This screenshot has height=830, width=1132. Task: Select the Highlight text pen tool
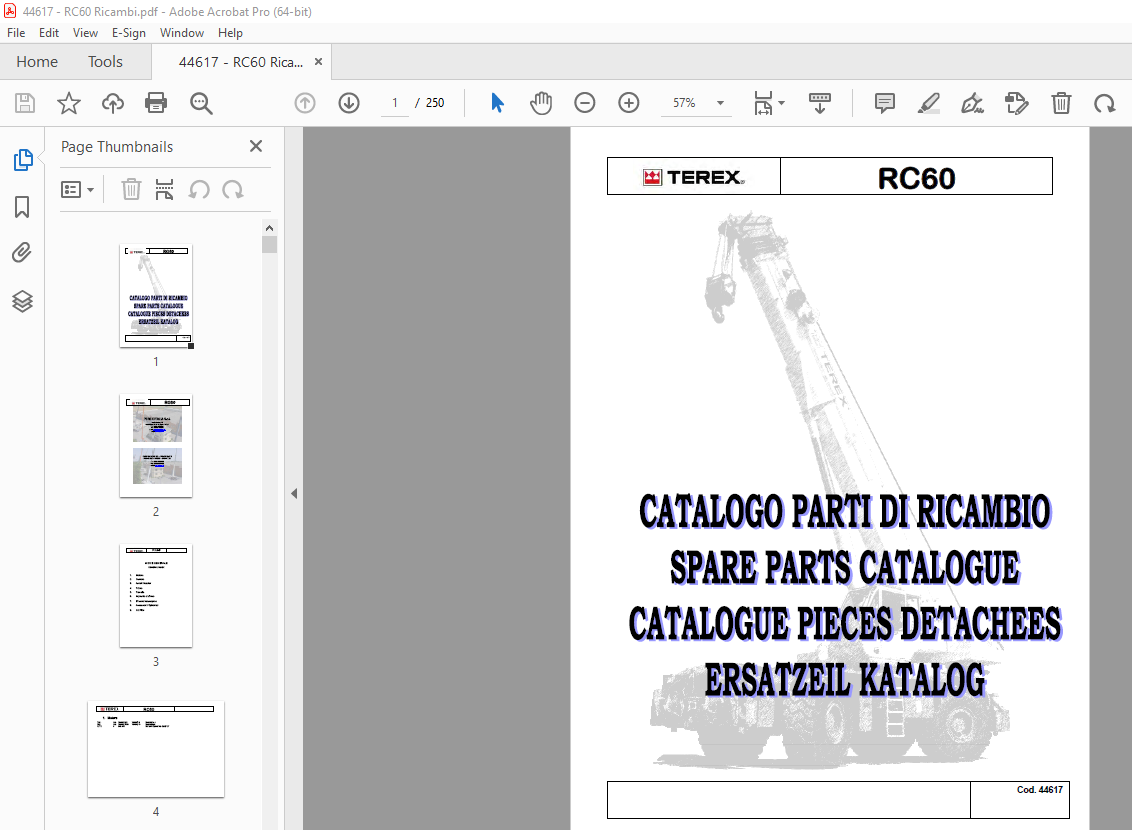coord(928,103)
